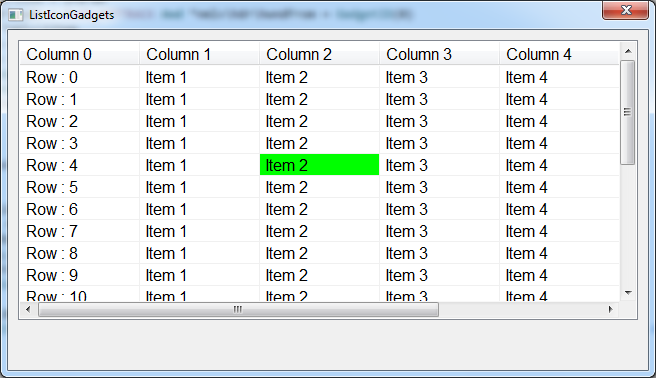Click Item 3 in Row : 1
Image resolution: width=656 pixels, height=378 pixels.
(440, 100)
